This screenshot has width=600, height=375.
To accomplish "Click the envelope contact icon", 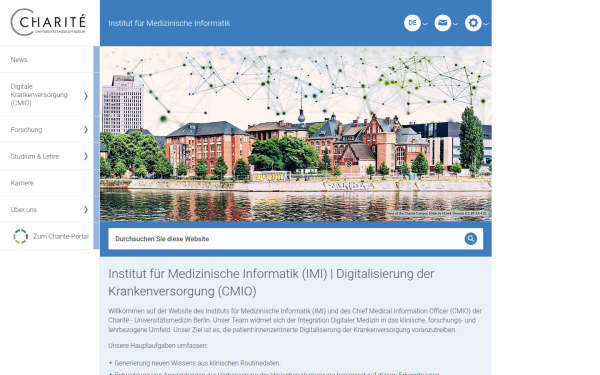I will click(443, 23).
